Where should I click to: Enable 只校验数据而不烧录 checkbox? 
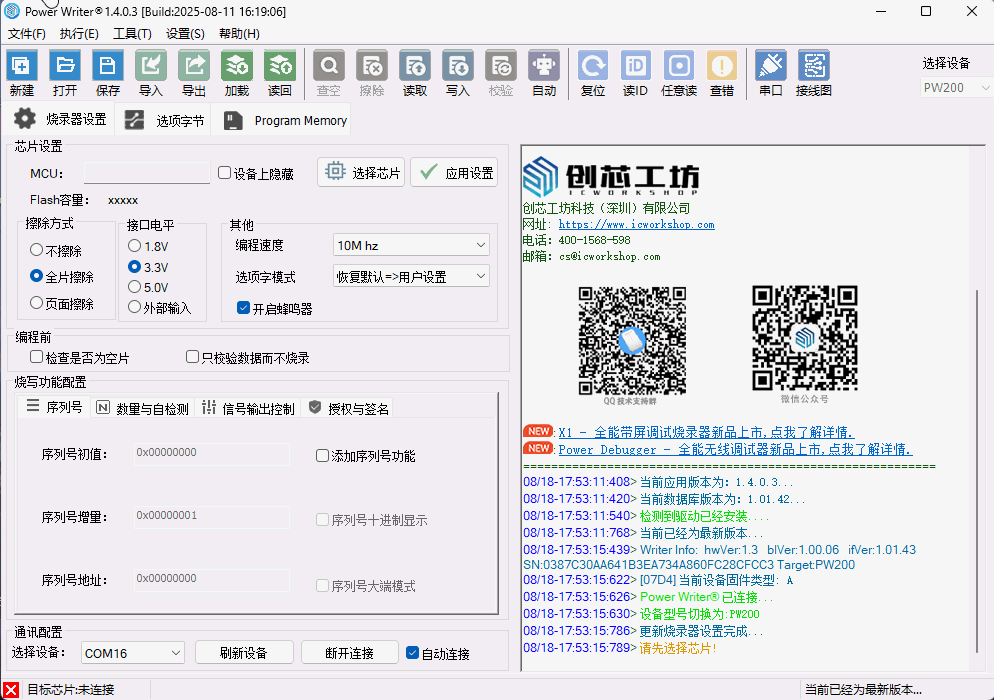click(x=192, y=357)
